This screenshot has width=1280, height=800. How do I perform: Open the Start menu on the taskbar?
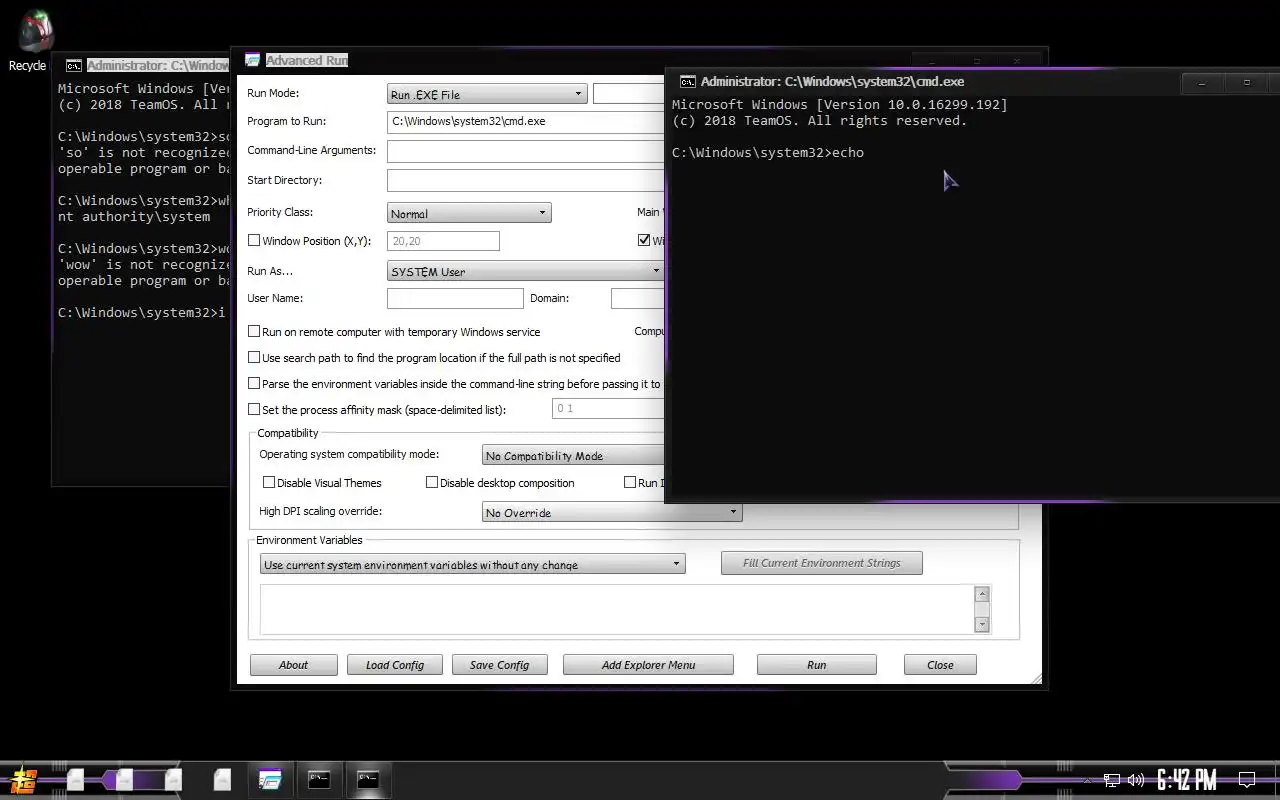(x=22, y=779)
